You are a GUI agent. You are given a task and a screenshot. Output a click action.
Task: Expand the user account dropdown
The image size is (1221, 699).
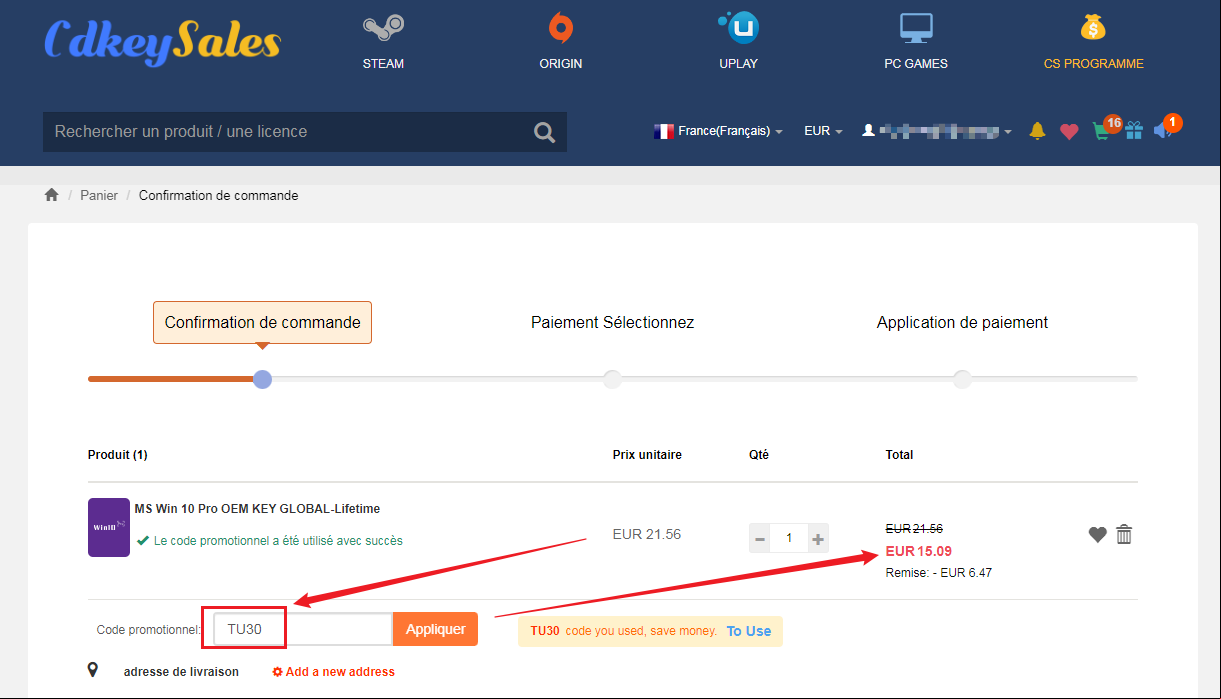pyautogui.click(x=937, y=131)
